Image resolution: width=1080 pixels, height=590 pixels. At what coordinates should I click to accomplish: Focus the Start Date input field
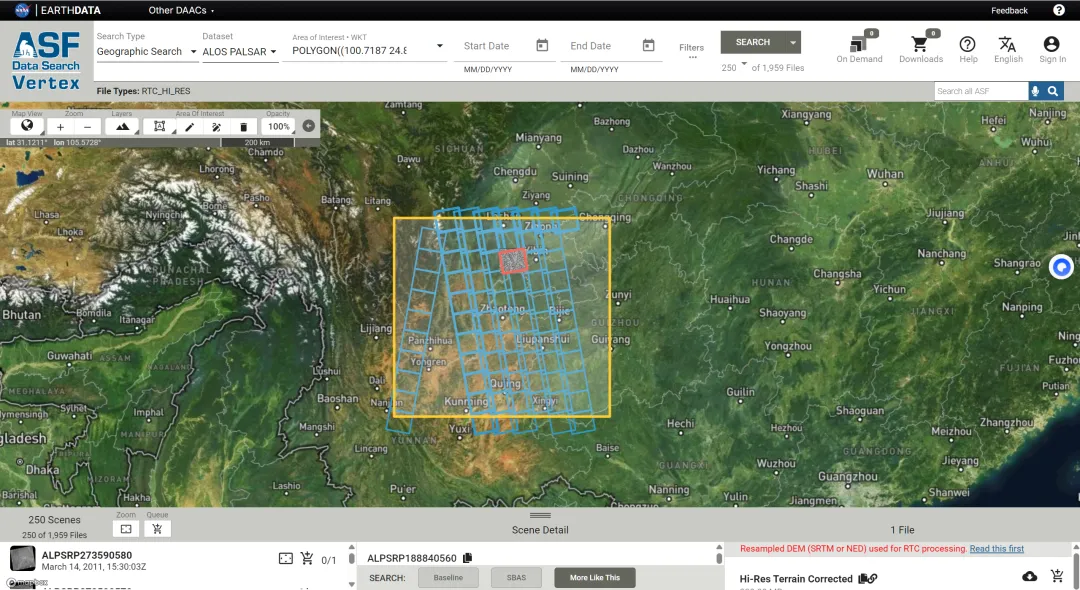[496, 46]
